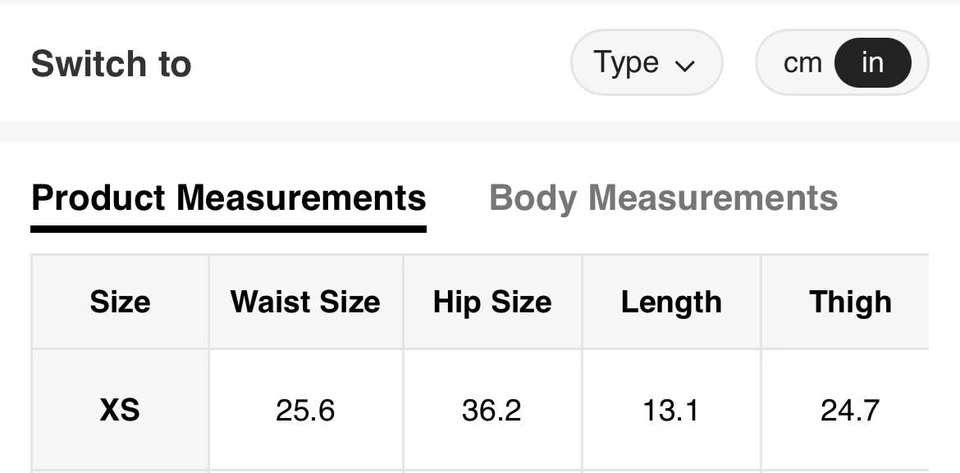
Task: Click the Switch to label
Action: click(111, 64)
